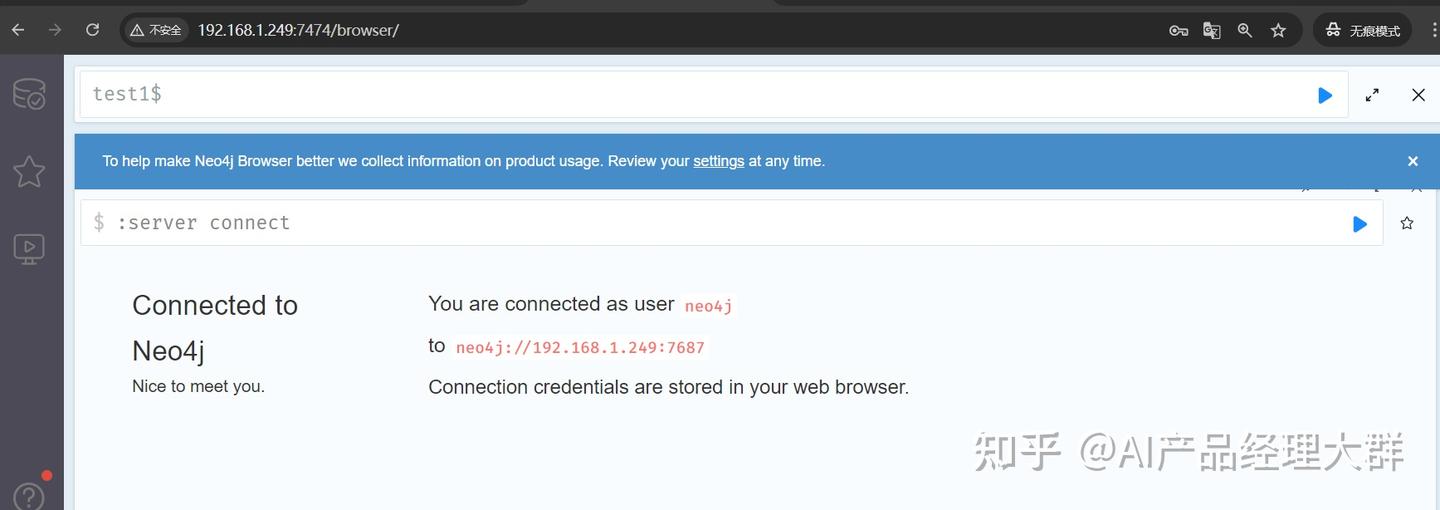Reload the browser page

92,30
